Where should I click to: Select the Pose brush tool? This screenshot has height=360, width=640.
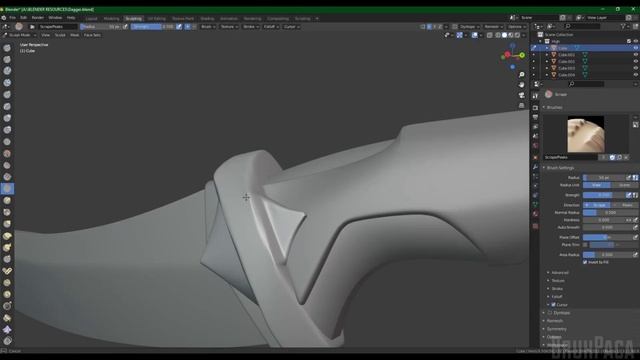7,271
